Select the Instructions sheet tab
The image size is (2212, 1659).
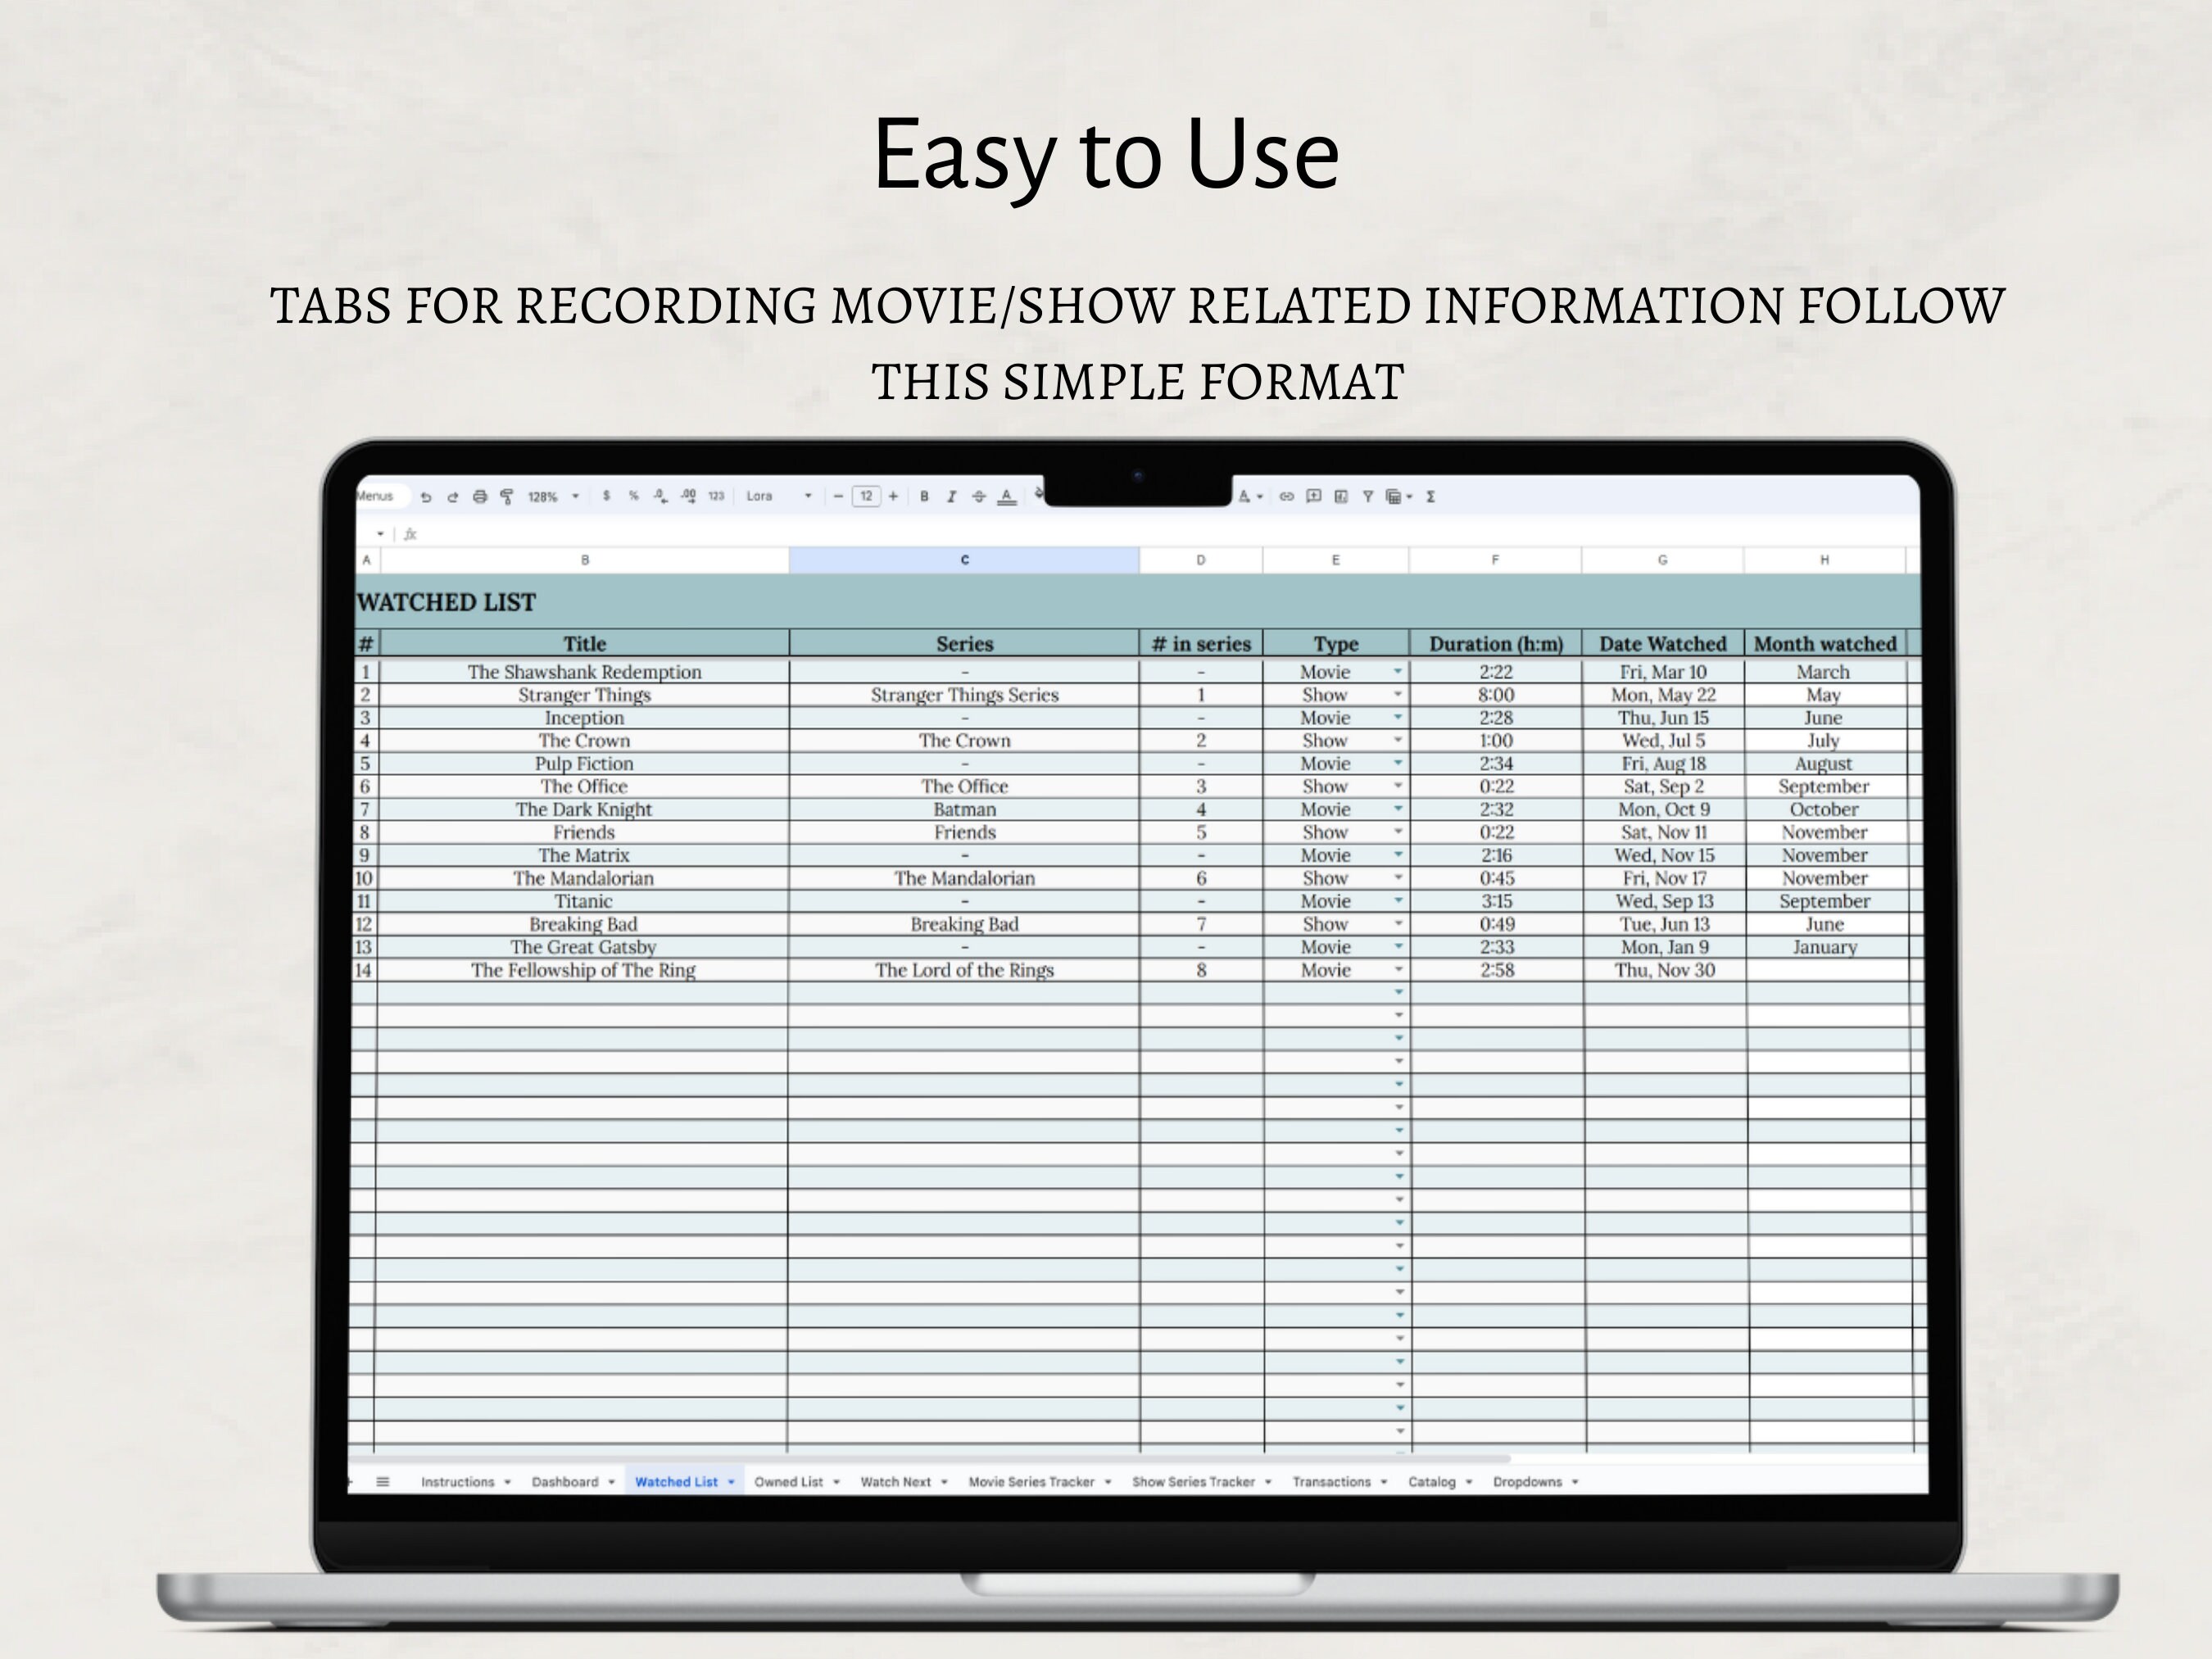(460, 1482)
